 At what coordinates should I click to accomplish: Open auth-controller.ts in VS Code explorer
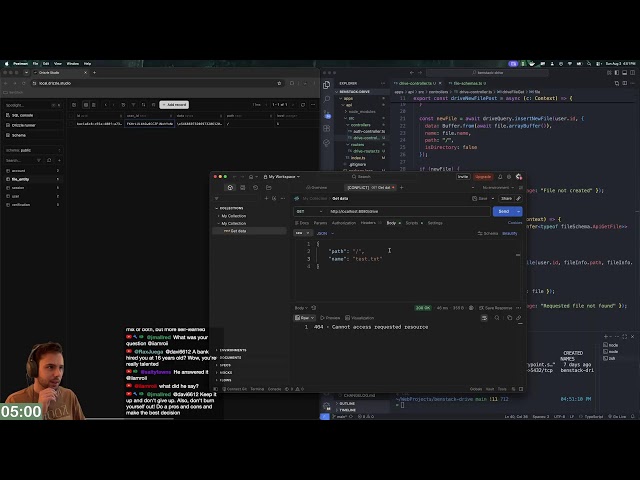pyautogui.click(x=367, y=131)
